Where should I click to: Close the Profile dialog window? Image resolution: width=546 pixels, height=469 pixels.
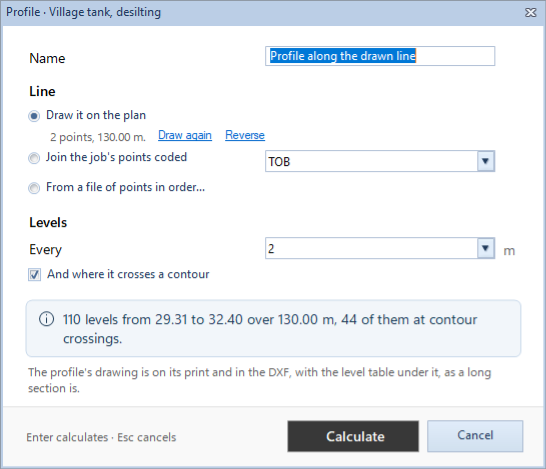530,13
